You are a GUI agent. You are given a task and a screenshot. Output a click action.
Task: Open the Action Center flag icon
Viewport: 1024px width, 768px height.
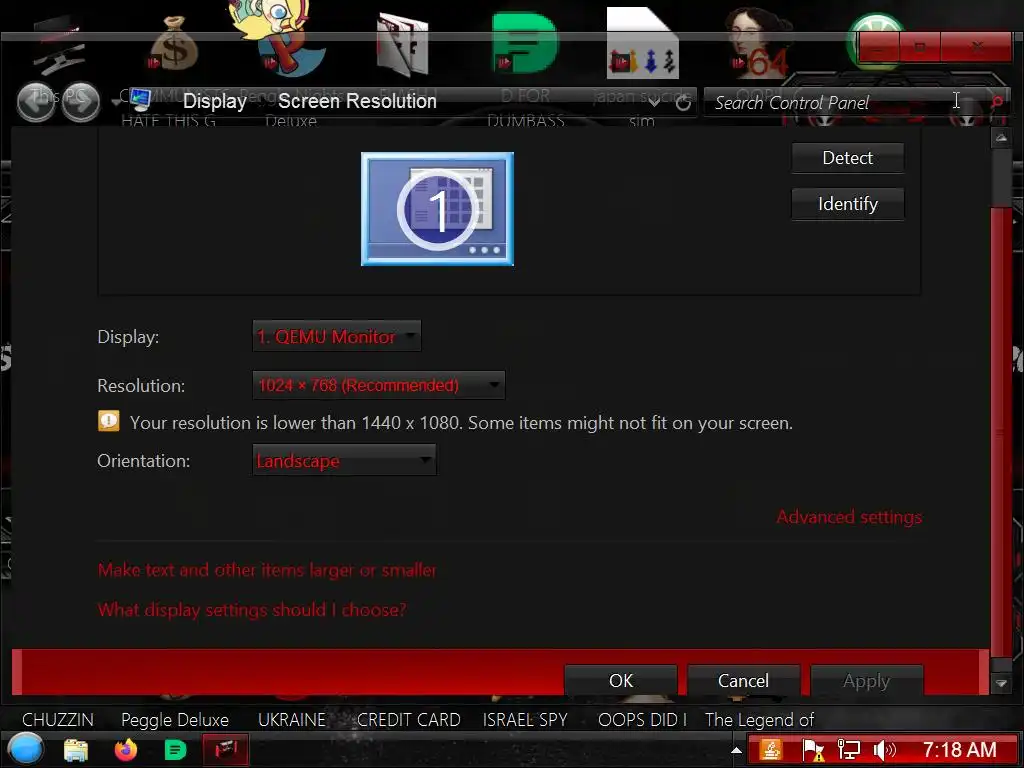[813, 750]
